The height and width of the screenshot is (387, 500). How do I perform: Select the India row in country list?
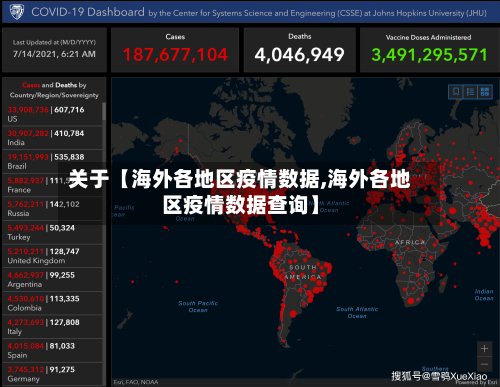(x=53, y=138)
